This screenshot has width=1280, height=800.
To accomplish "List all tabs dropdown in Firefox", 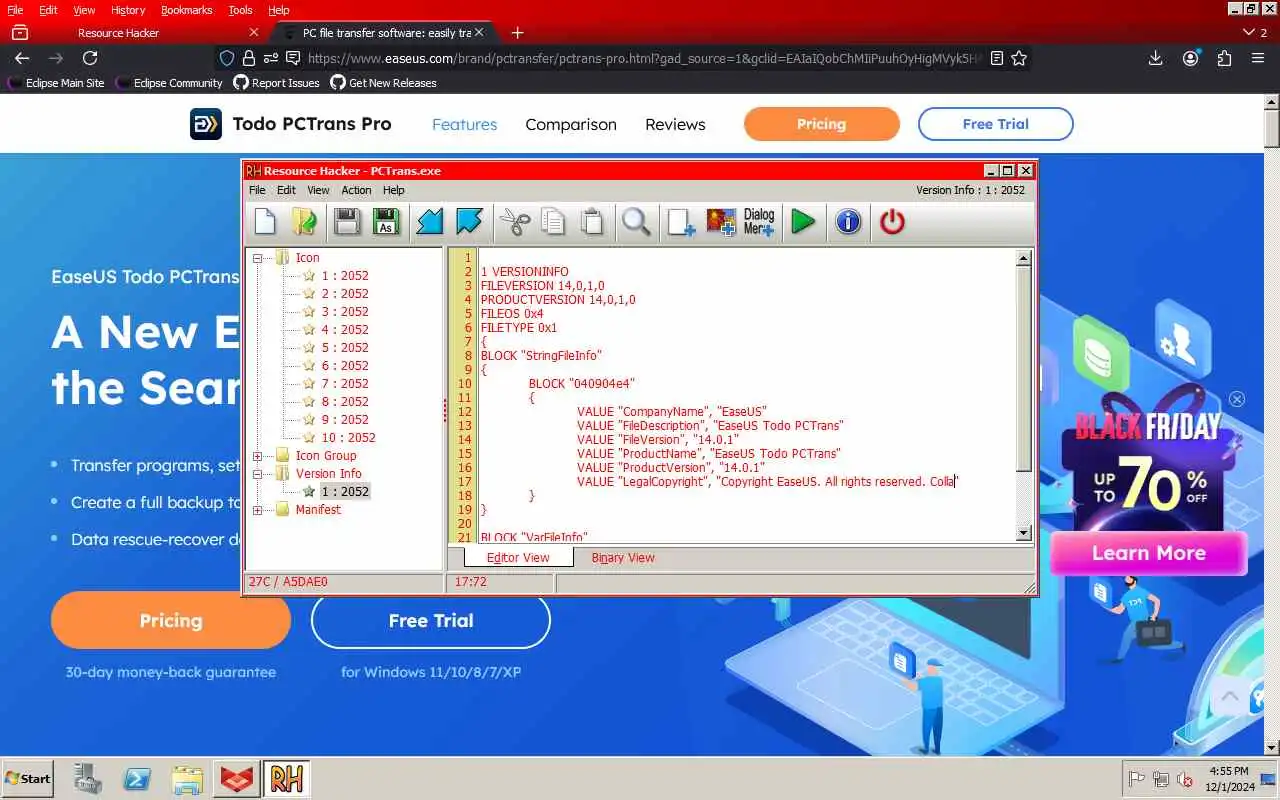I will [1254, 33].
